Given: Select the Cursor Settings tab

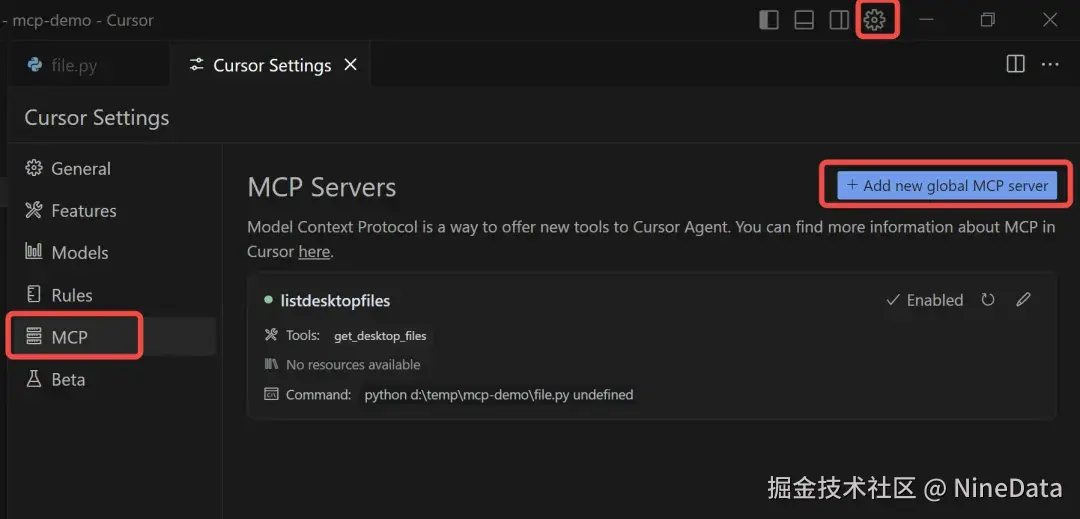Looking at the screenshot, I should (x=271, y=66).
